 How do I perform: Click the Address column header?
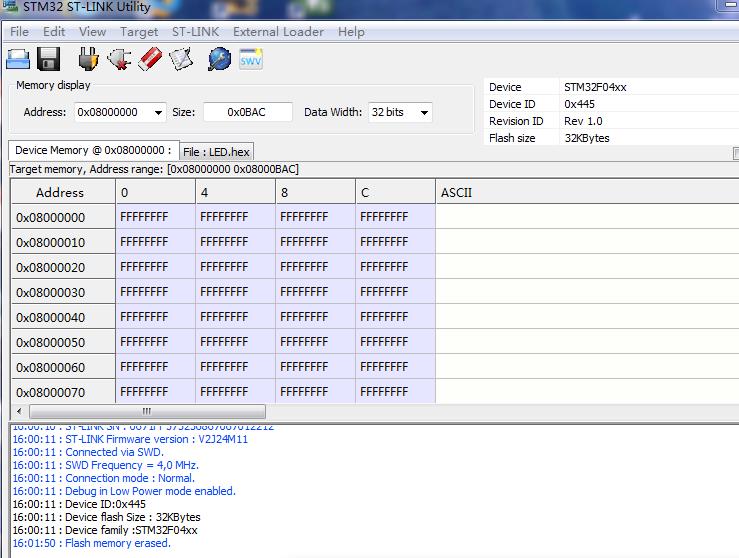coord(60,192)
